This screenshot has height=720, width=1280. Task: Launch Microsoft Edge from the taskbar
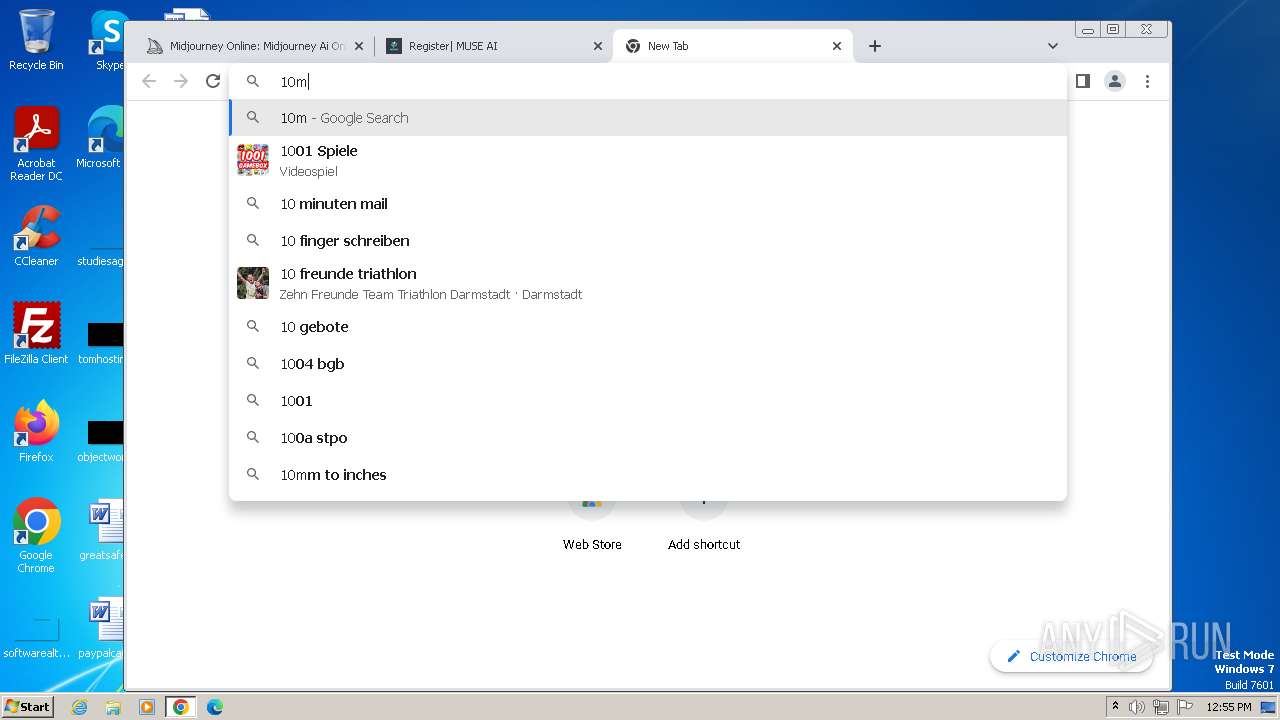click(215, 707)
